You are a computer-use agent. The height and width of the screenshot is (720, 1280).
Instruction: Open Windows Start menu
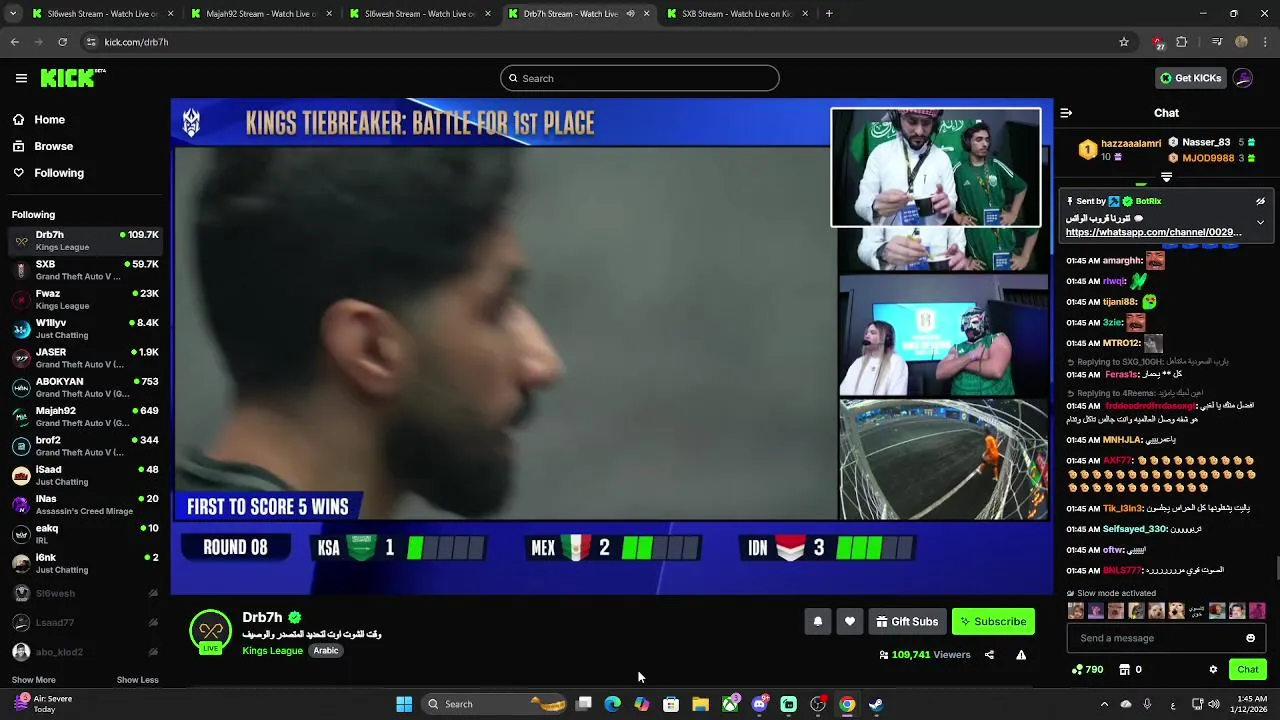(404, 704)
